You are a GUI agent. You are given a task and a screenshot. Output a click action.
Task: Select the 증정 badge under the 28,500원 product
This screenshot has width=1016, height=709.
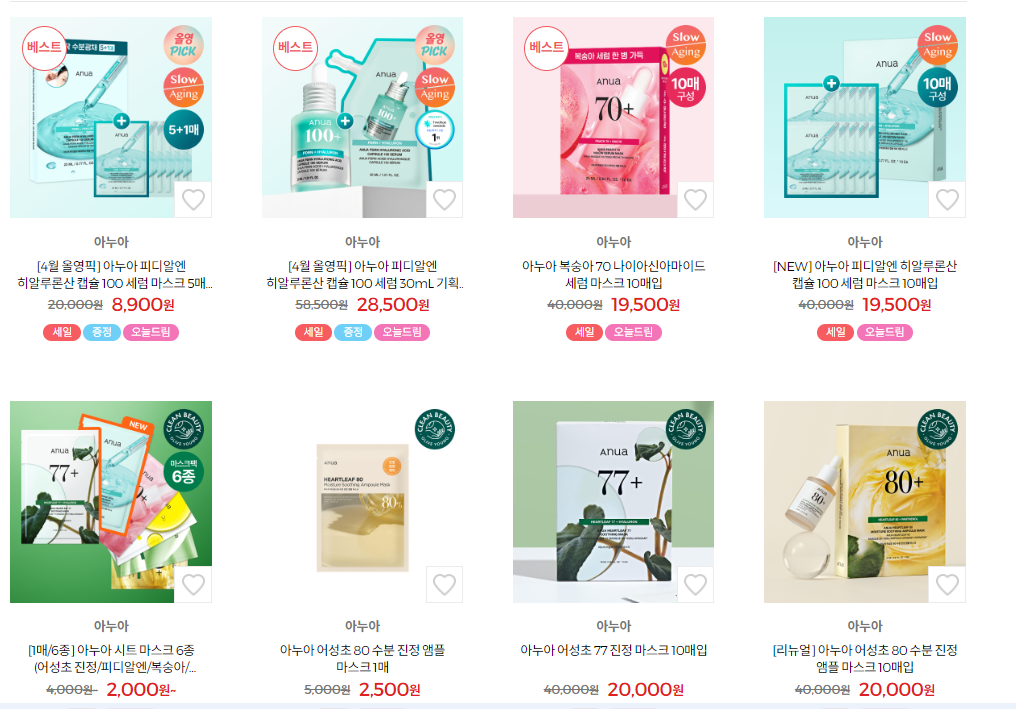(353, 332)
